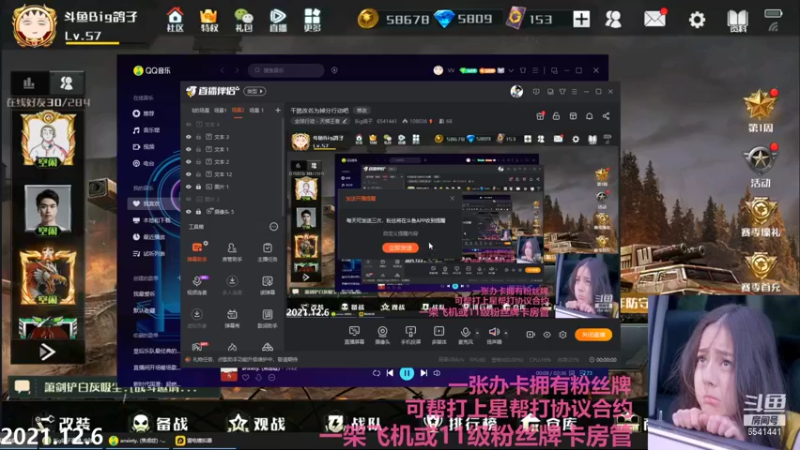Expand the 工具箱 more options button

click(x=273, y=227)
